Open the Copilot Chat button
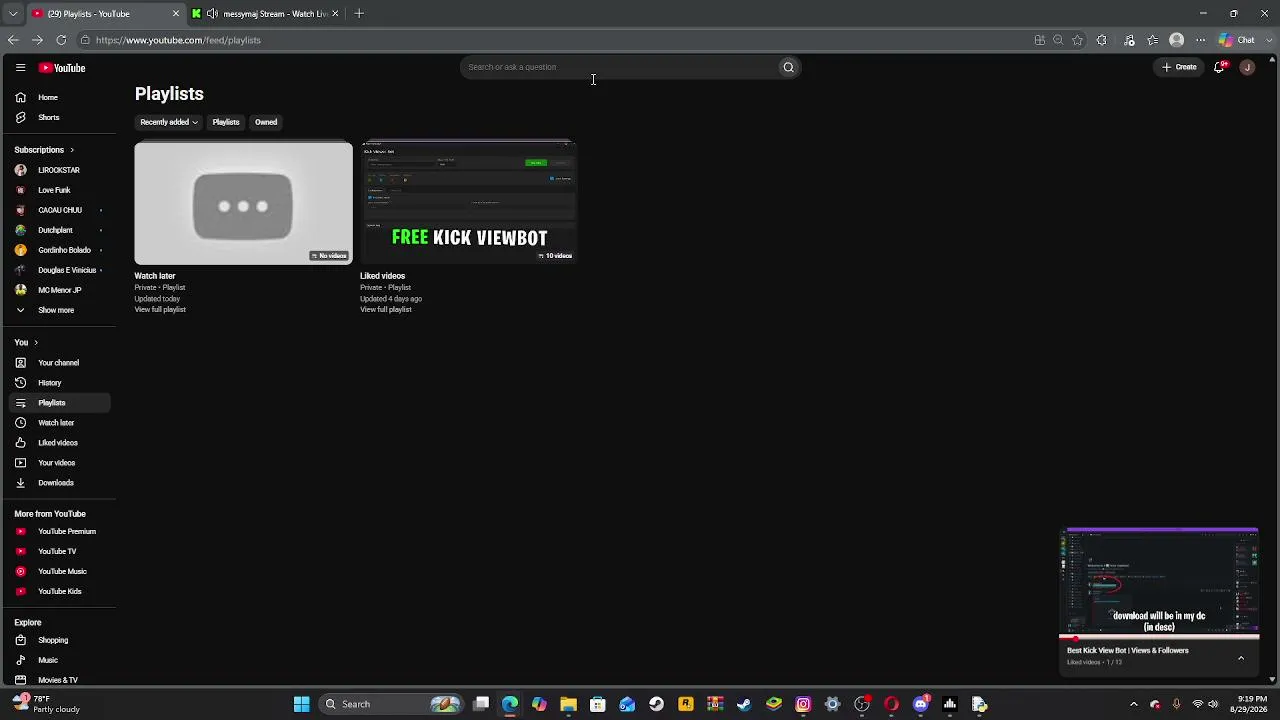The image size is (1280, 720). coord(1237,40)
